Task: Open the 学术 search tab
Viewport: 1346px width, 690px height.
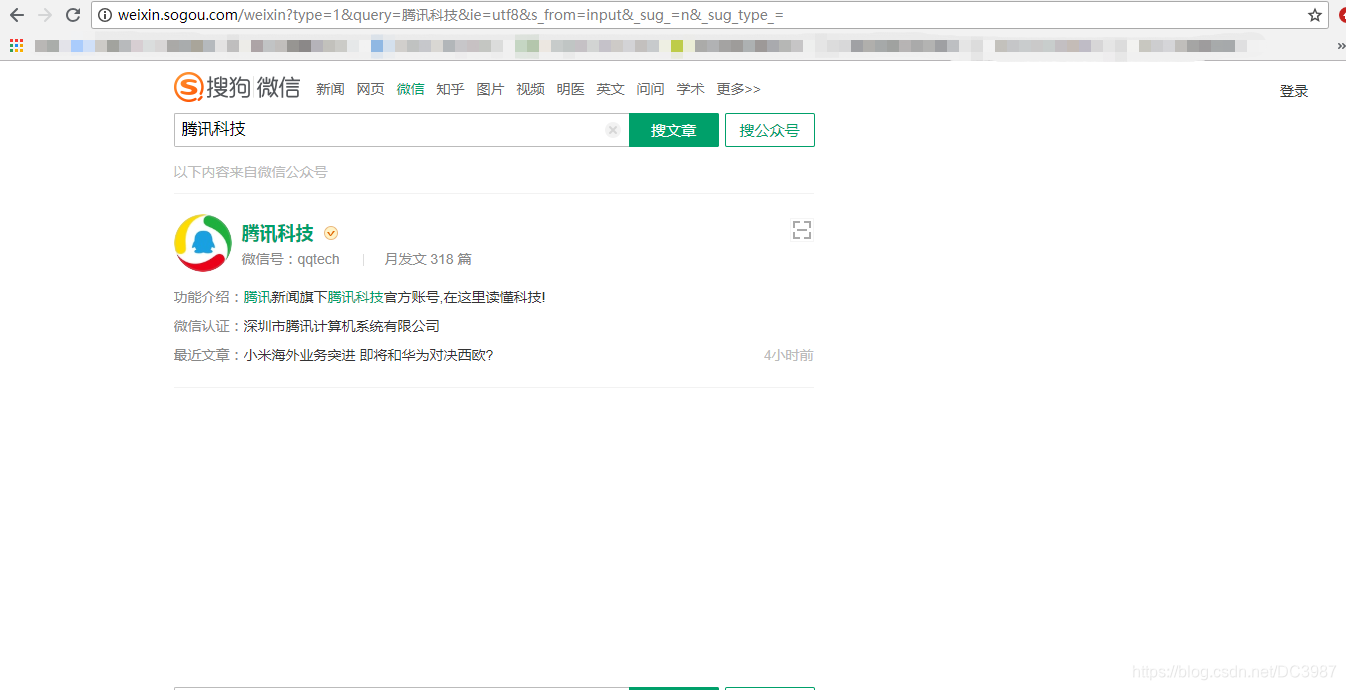Action: 690,89
